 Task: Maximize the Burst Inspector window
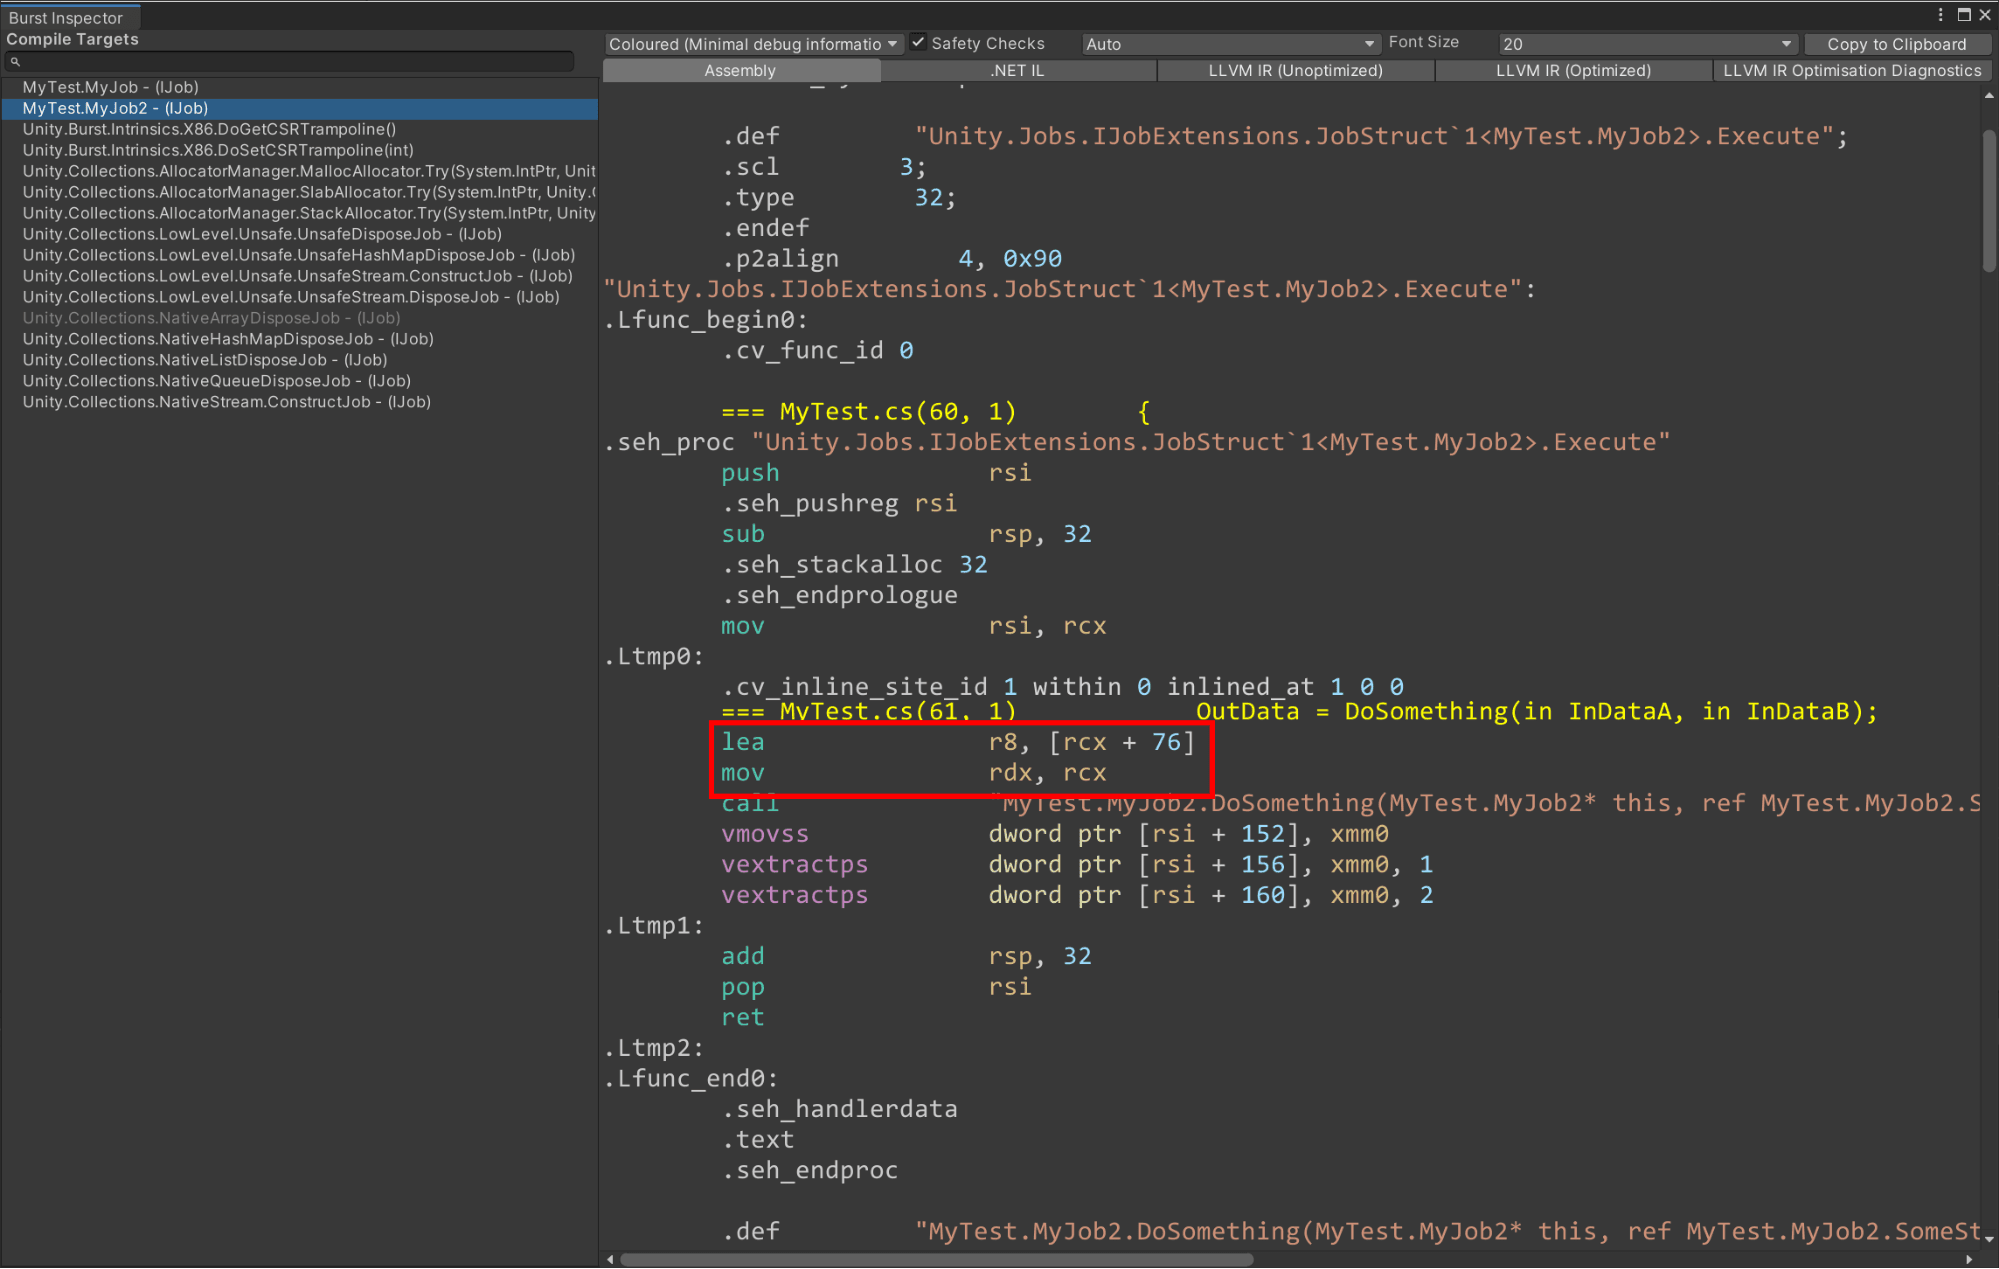tap(1964, 15)
